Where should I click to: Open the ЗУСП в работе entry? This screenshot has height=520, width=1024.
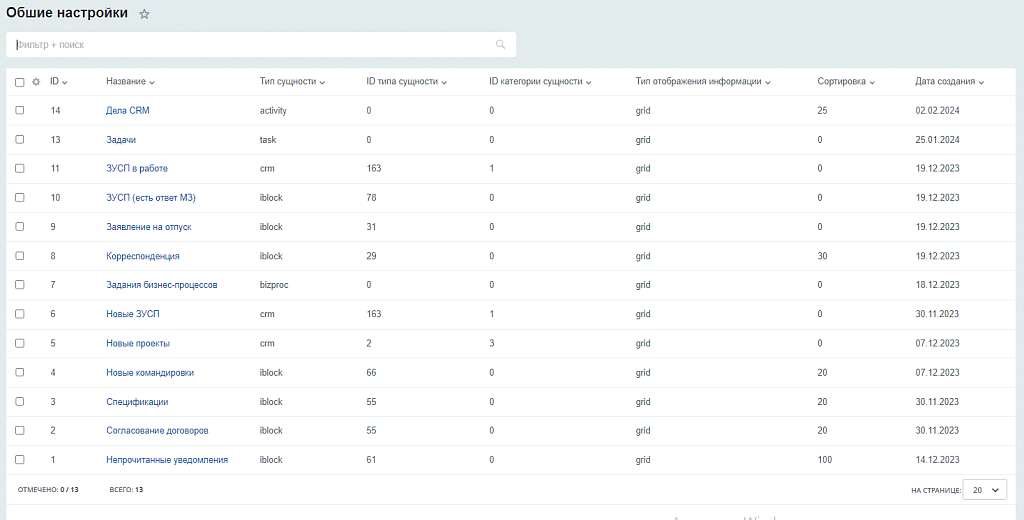click(137, 169)
